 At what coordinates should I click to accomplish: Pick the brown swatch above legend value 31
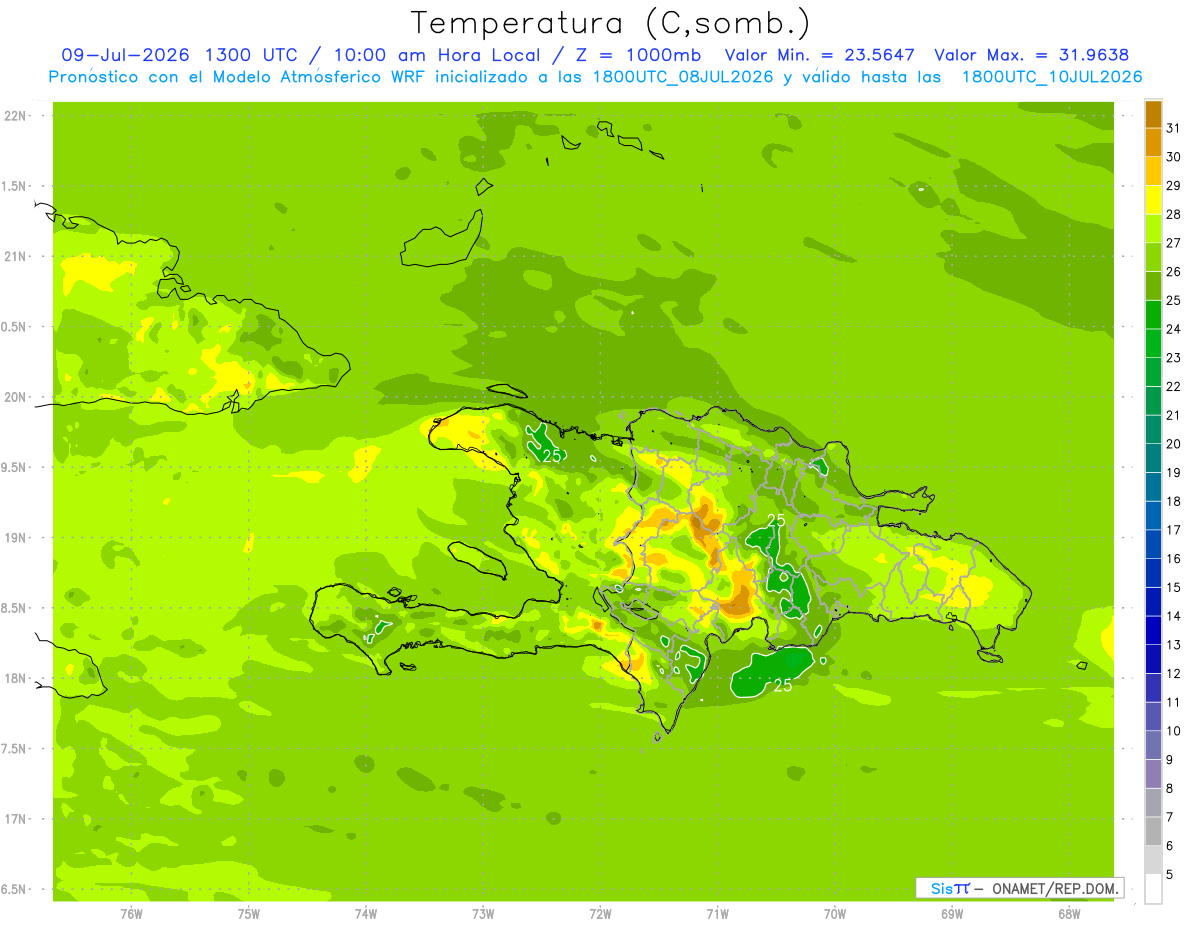[x=1153, y=114]
